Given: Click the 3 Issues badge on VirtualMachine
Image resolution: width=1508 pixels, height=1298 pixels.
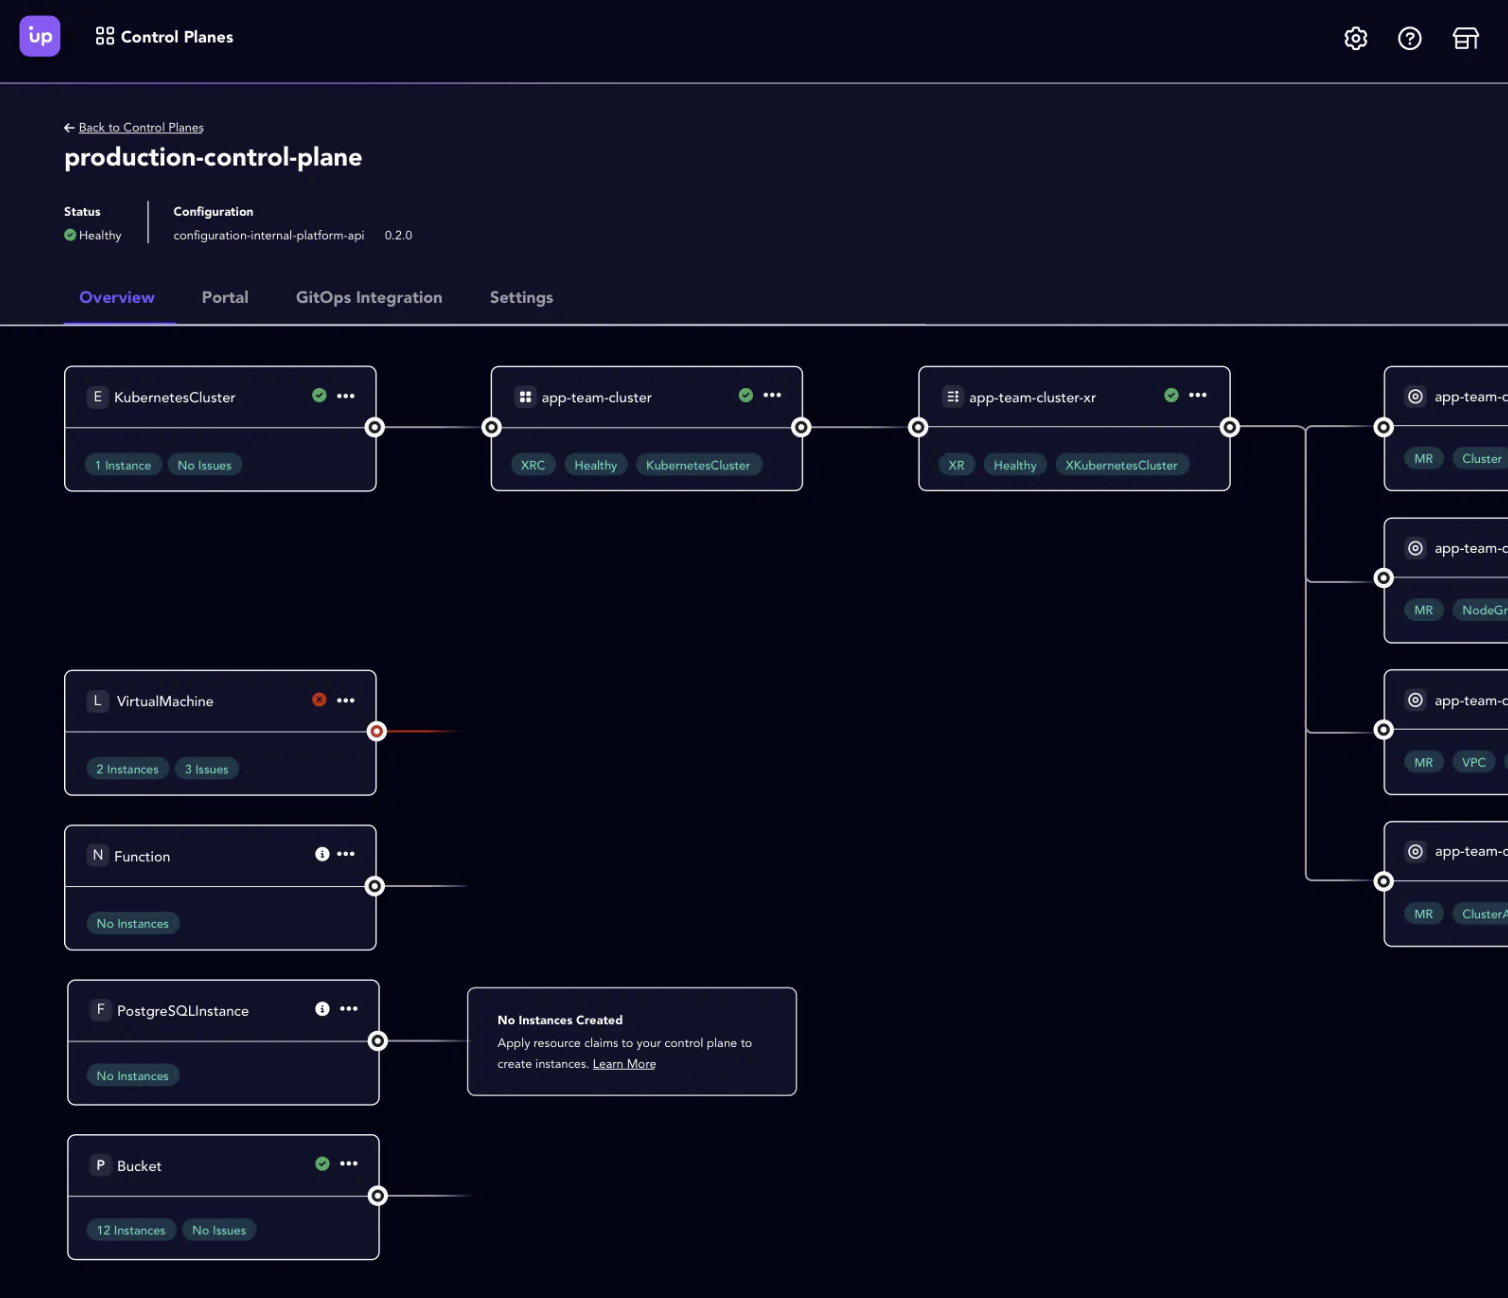Looking at the screenshot, I should tap(206, 769).
